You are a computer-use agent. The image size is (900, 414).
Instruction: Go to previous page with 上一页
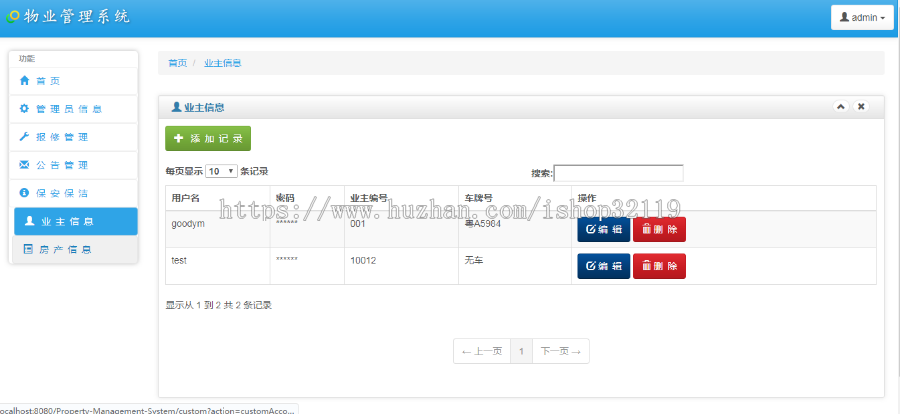coord(482,351)
